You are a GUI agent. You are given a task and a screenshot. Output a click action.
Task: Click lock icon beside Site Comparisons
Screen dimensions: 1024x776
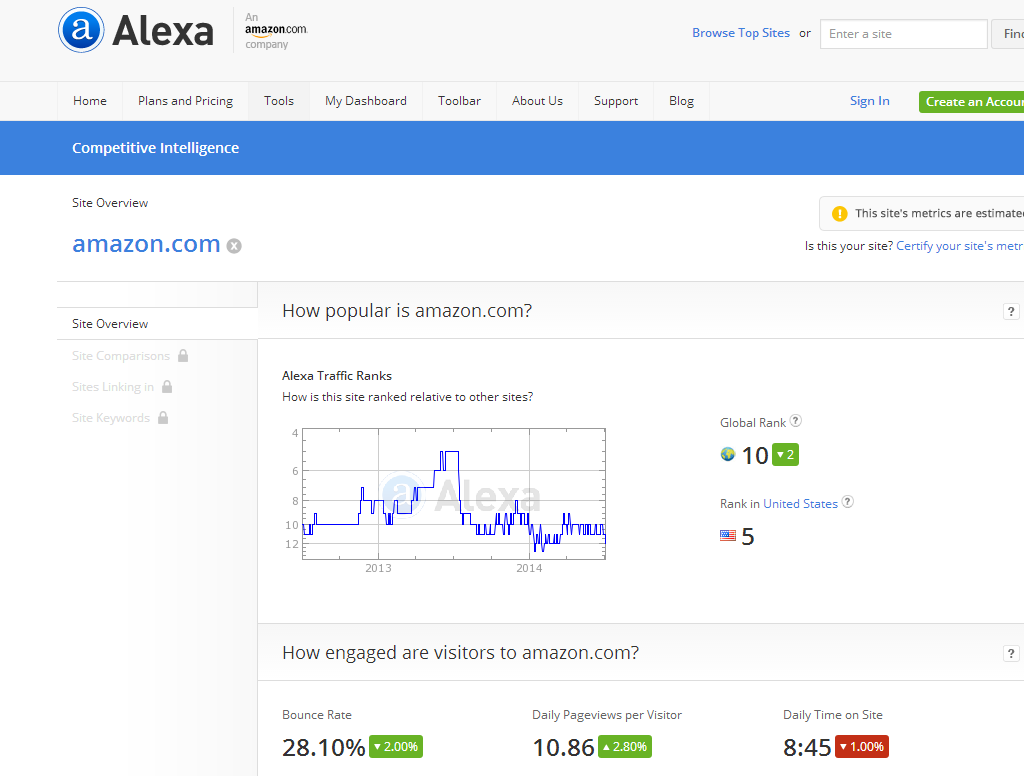pos(183,355)
